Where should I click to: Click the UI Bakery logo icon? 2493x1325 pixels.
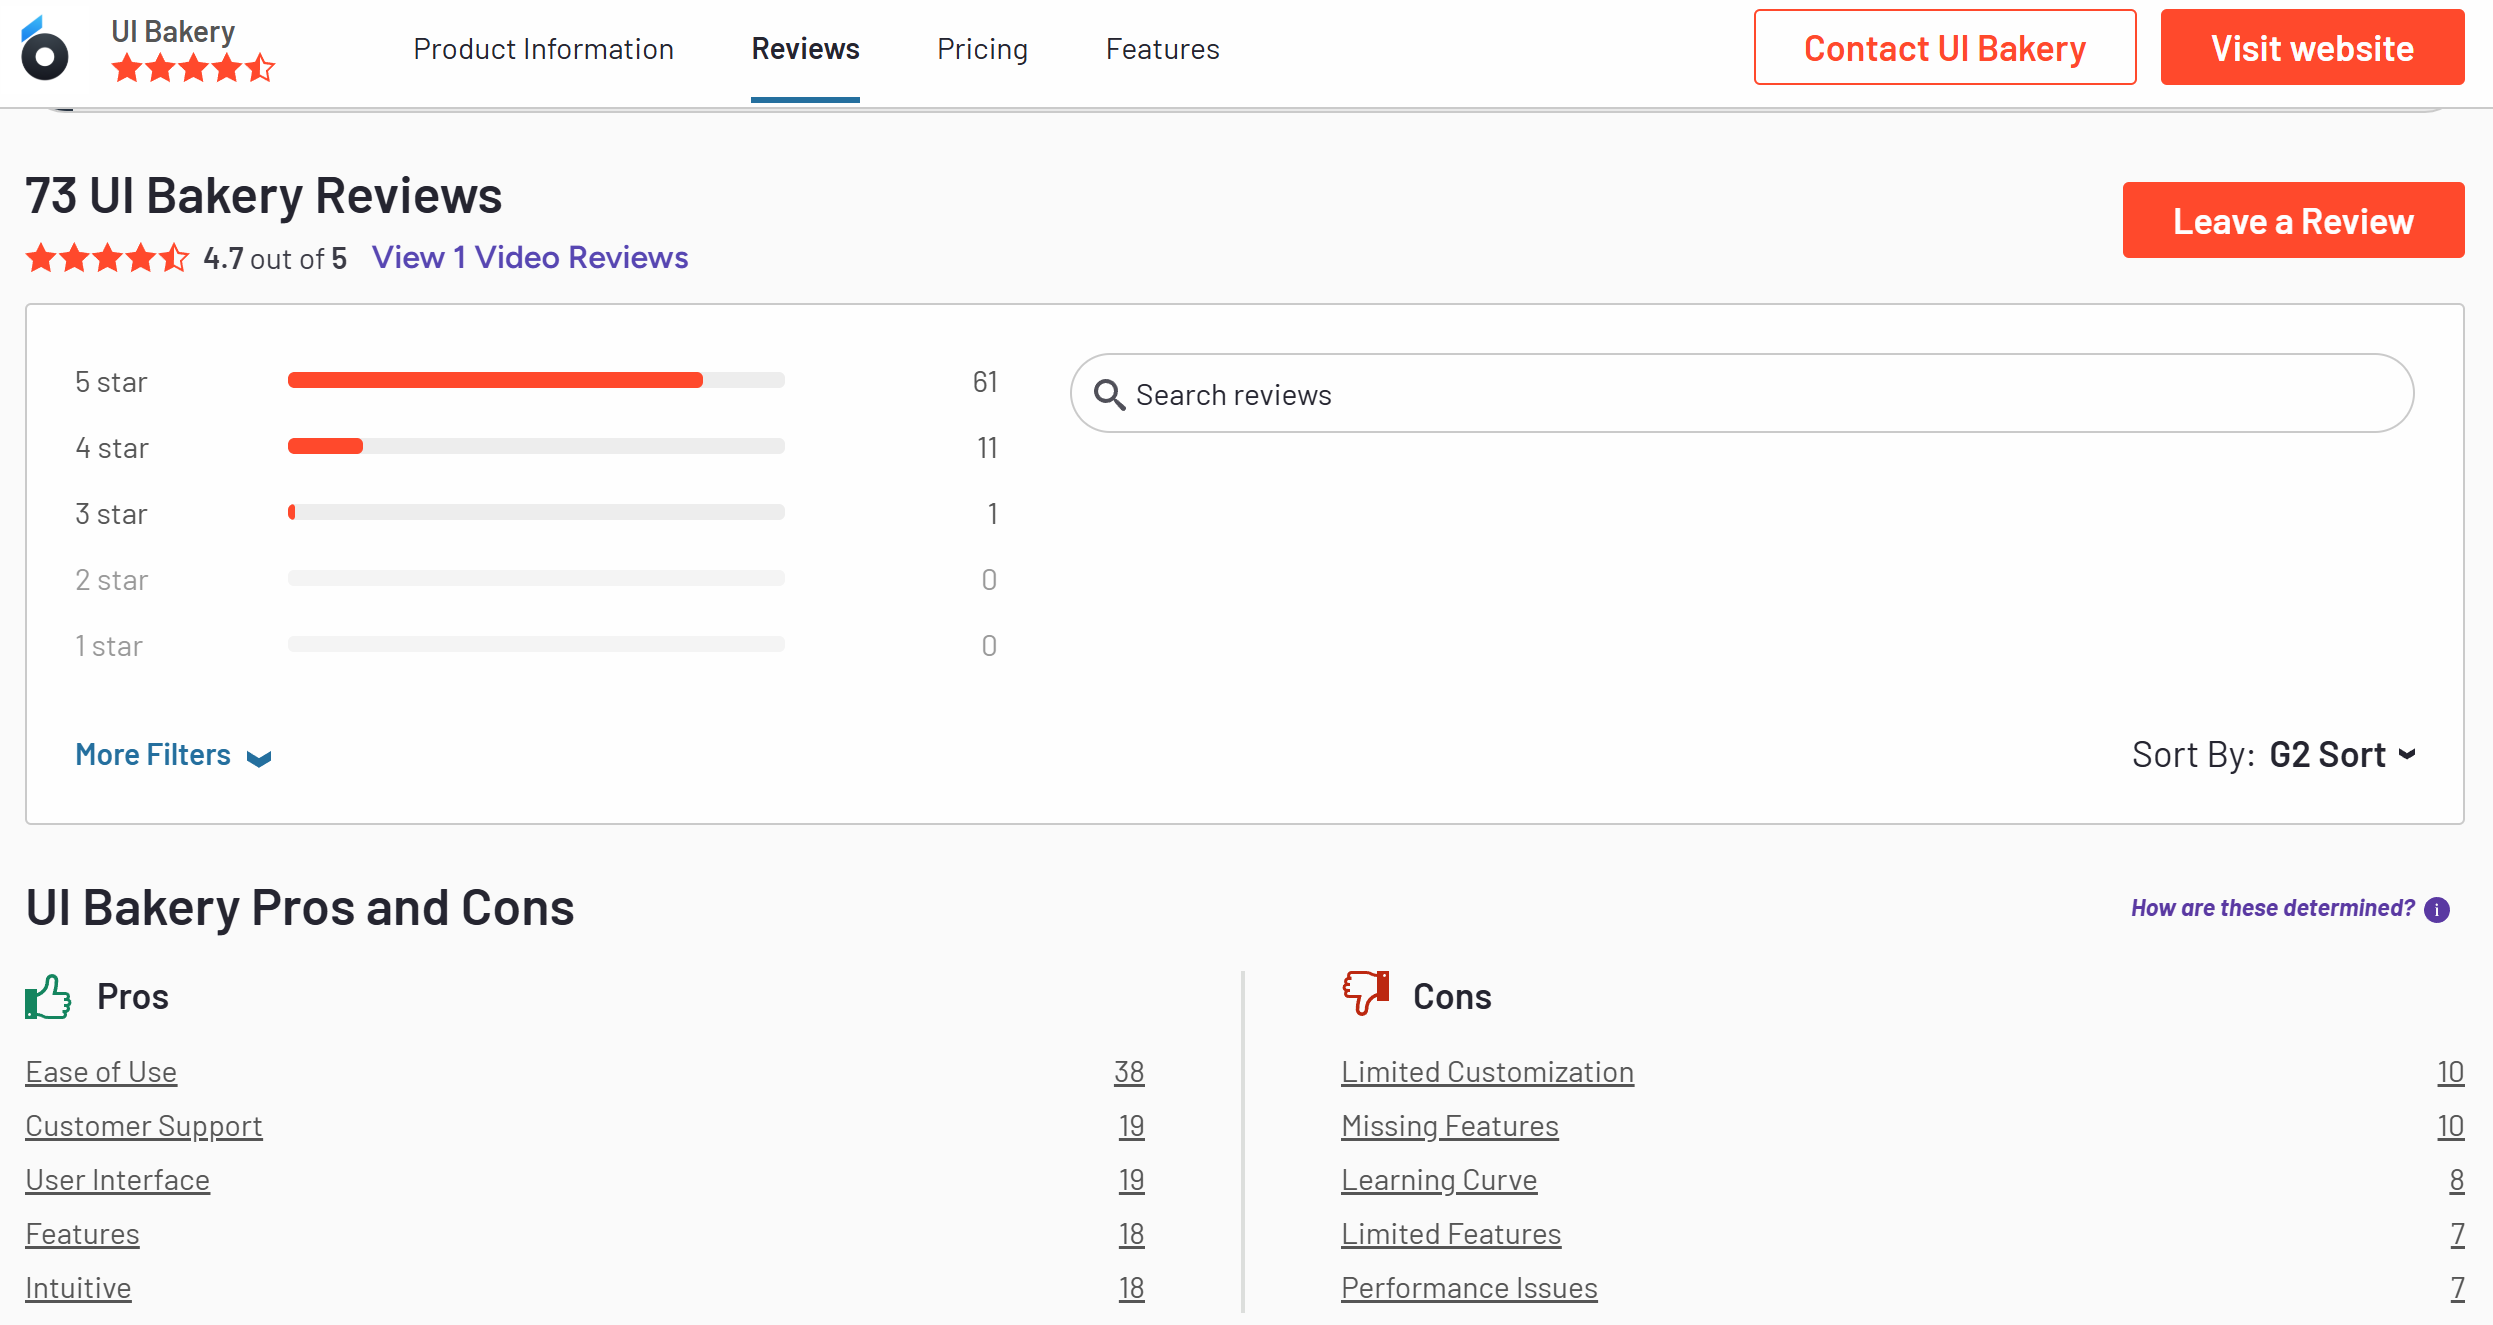(44, 48)
